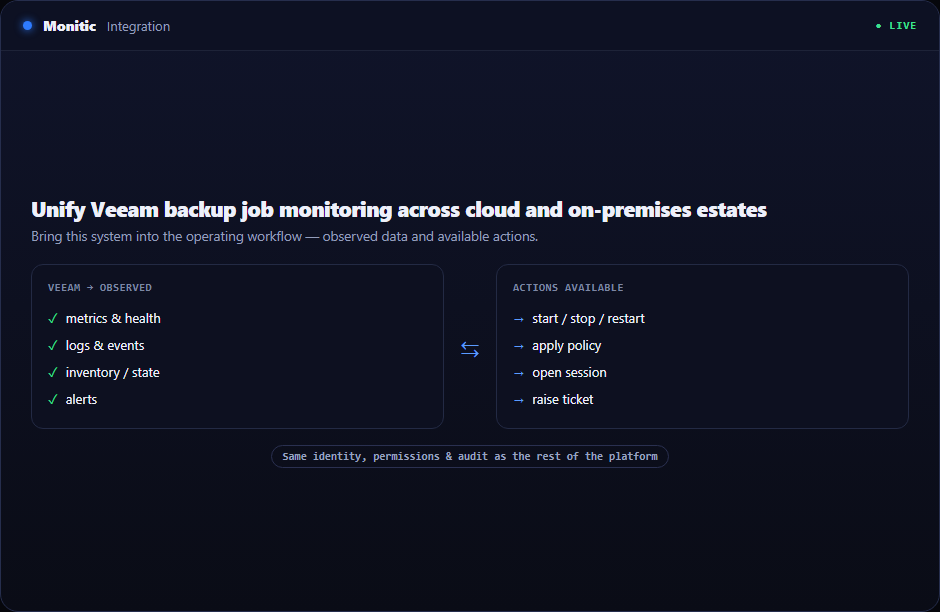Viewport: 940px width, 612px height.
Task: Click arrow beside start / stop / restart
Action: tap(519, 319)
